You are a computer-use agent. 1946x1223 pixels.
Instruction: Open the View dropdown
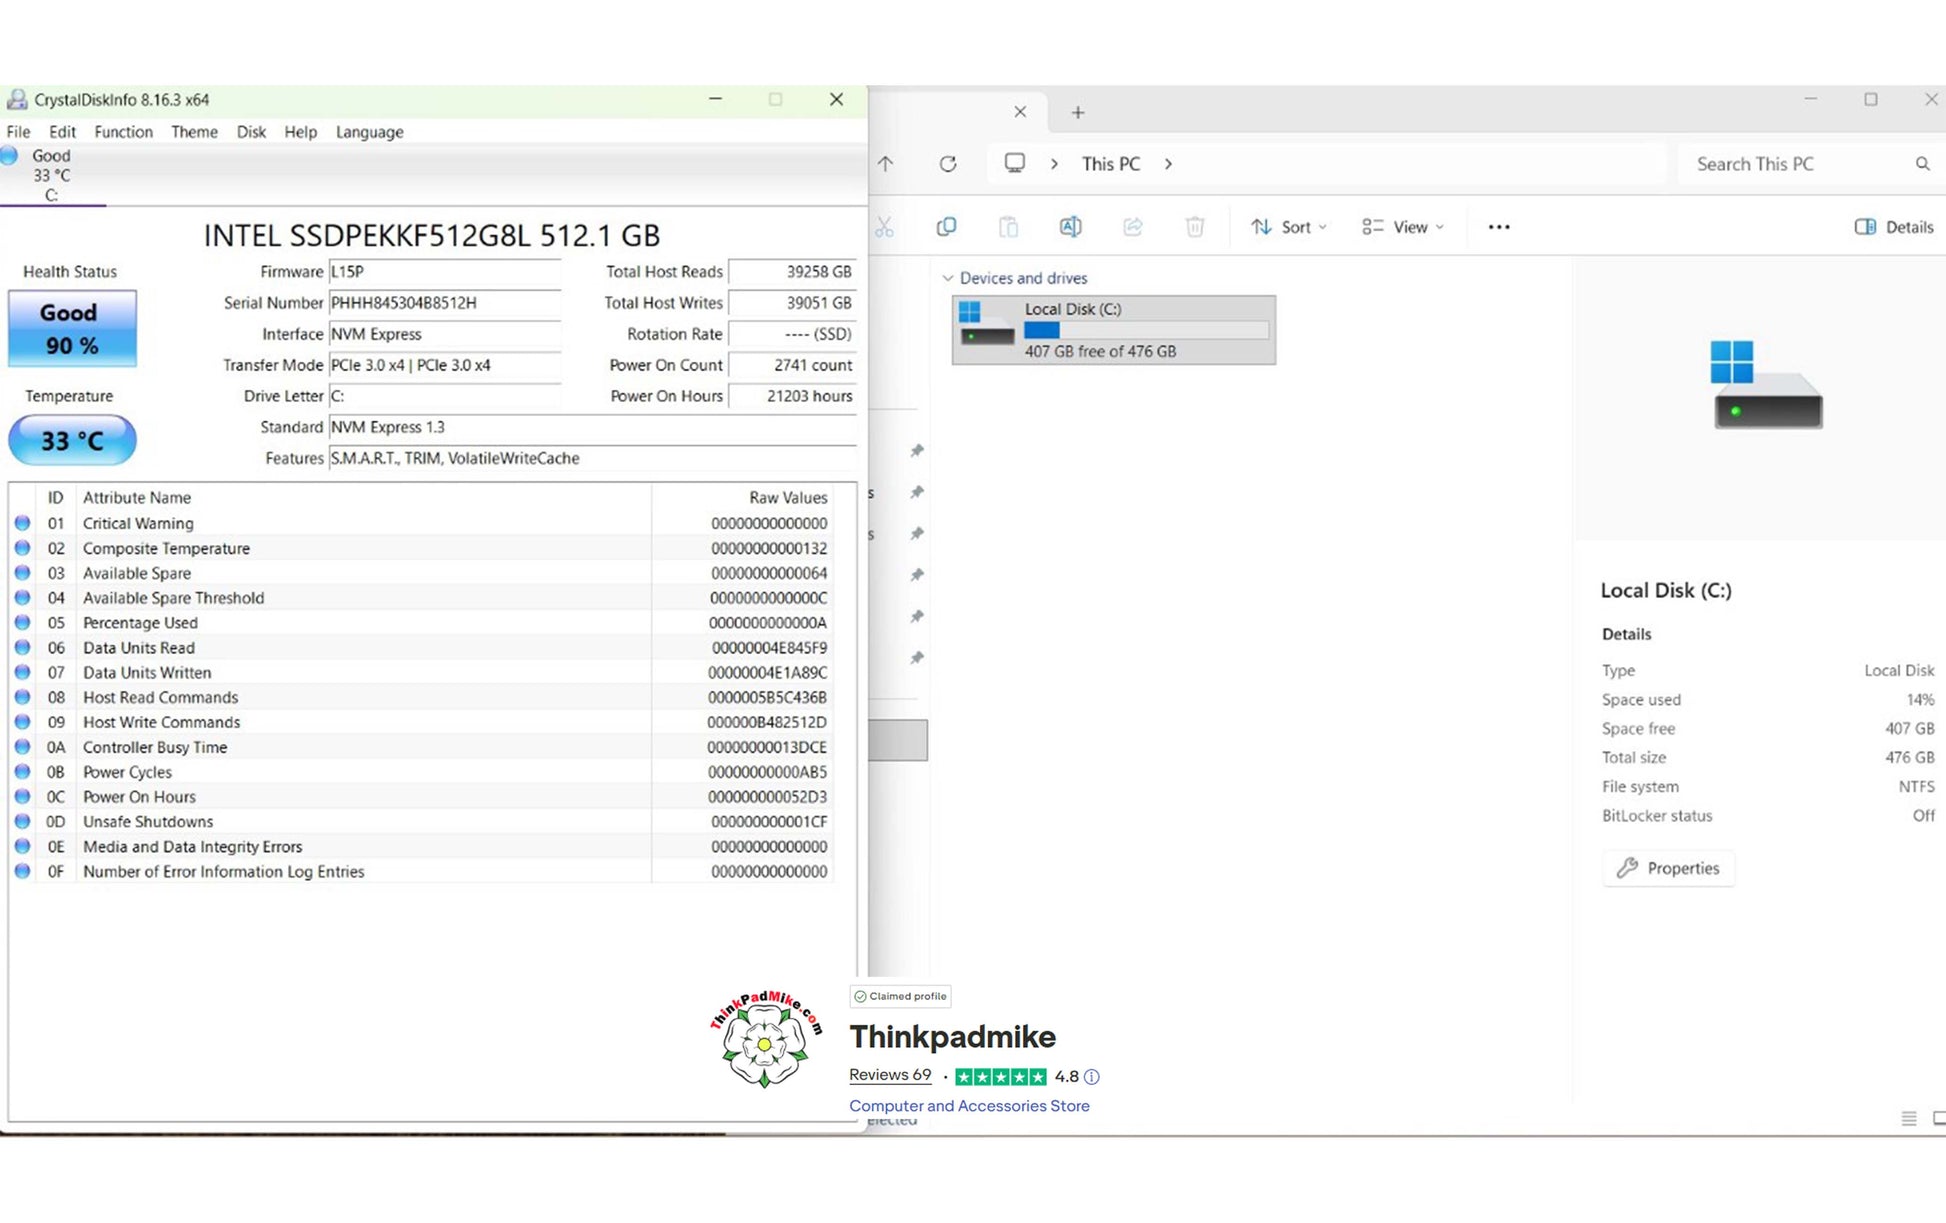[x=1403, y=227]
